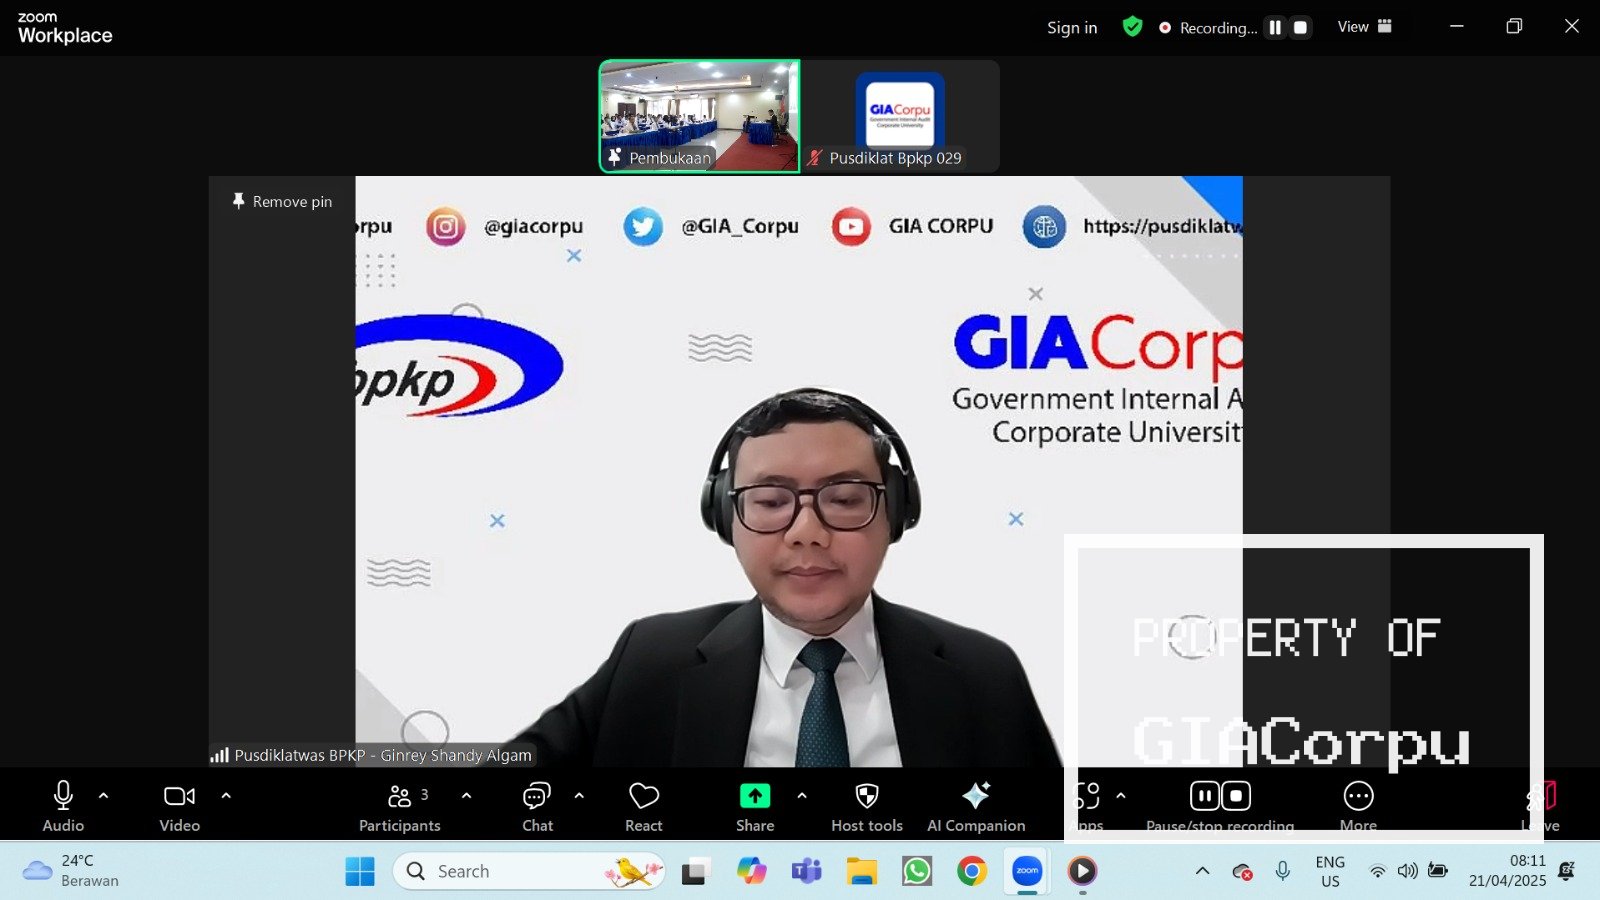1600x900 pixels.
Task: Click the Sign in link
Action: pos(1071,28)
